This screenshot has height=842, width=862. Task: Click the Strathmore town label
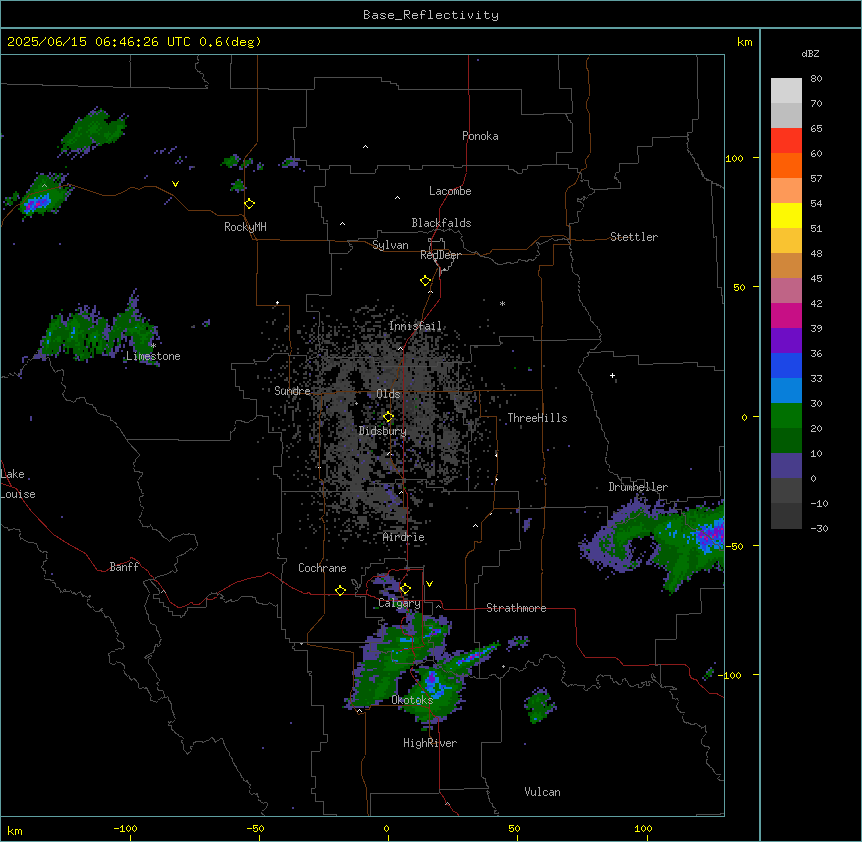point(516,608)
